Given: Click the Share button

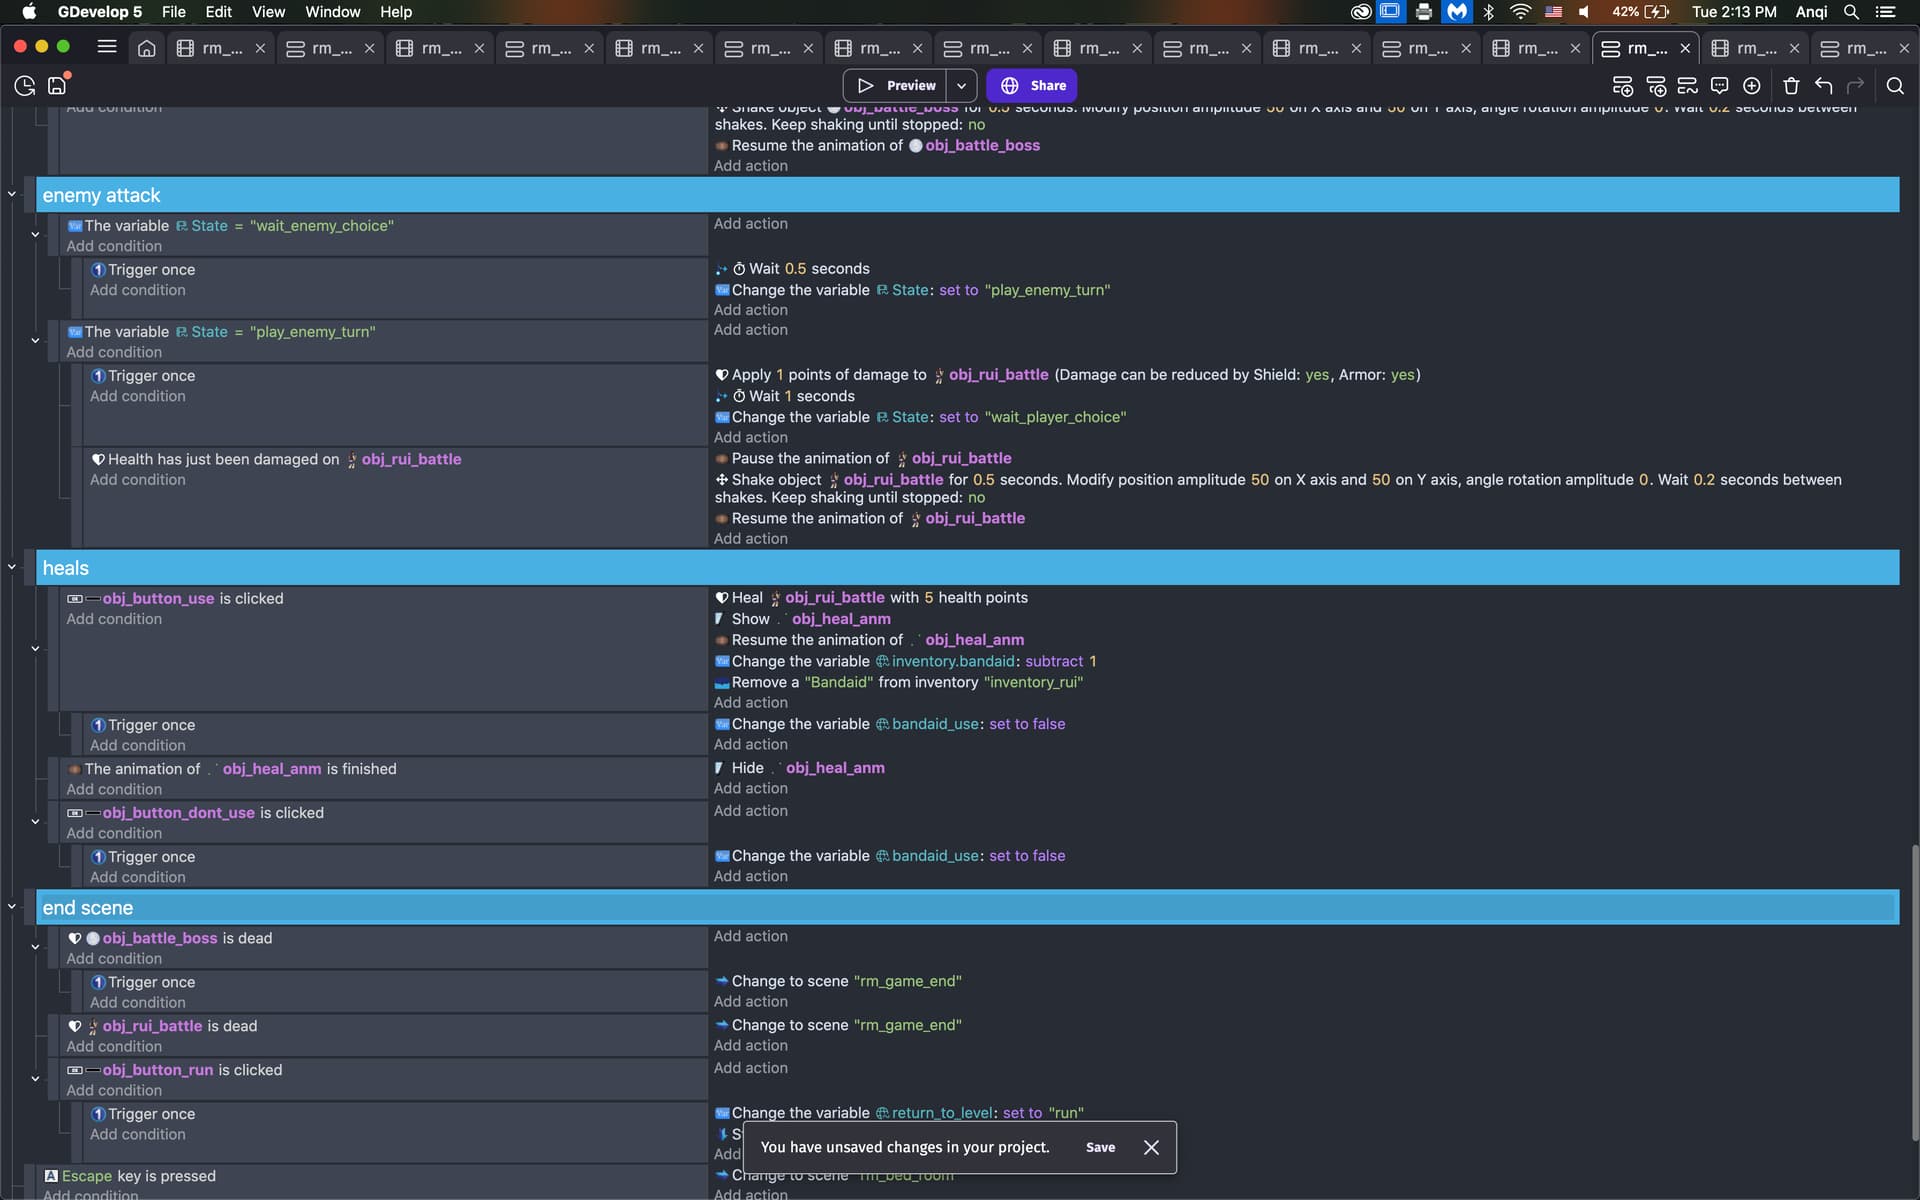Looking at the screenshot, I should (1032, 86).
